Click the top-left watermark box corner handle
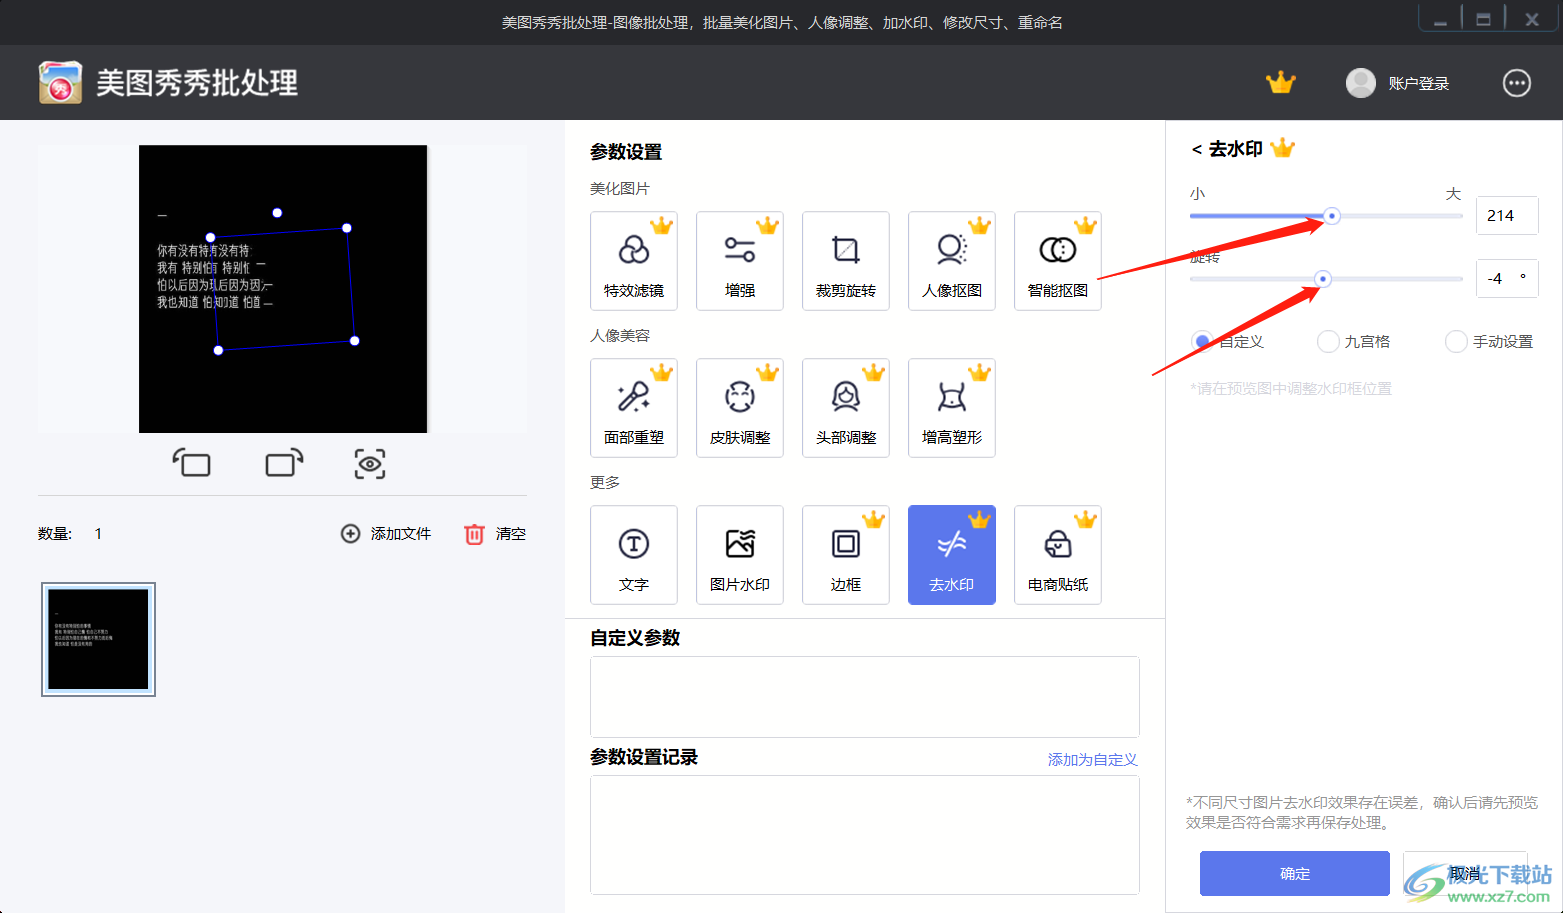This screenshot has height=913, width=1563. 210,238
